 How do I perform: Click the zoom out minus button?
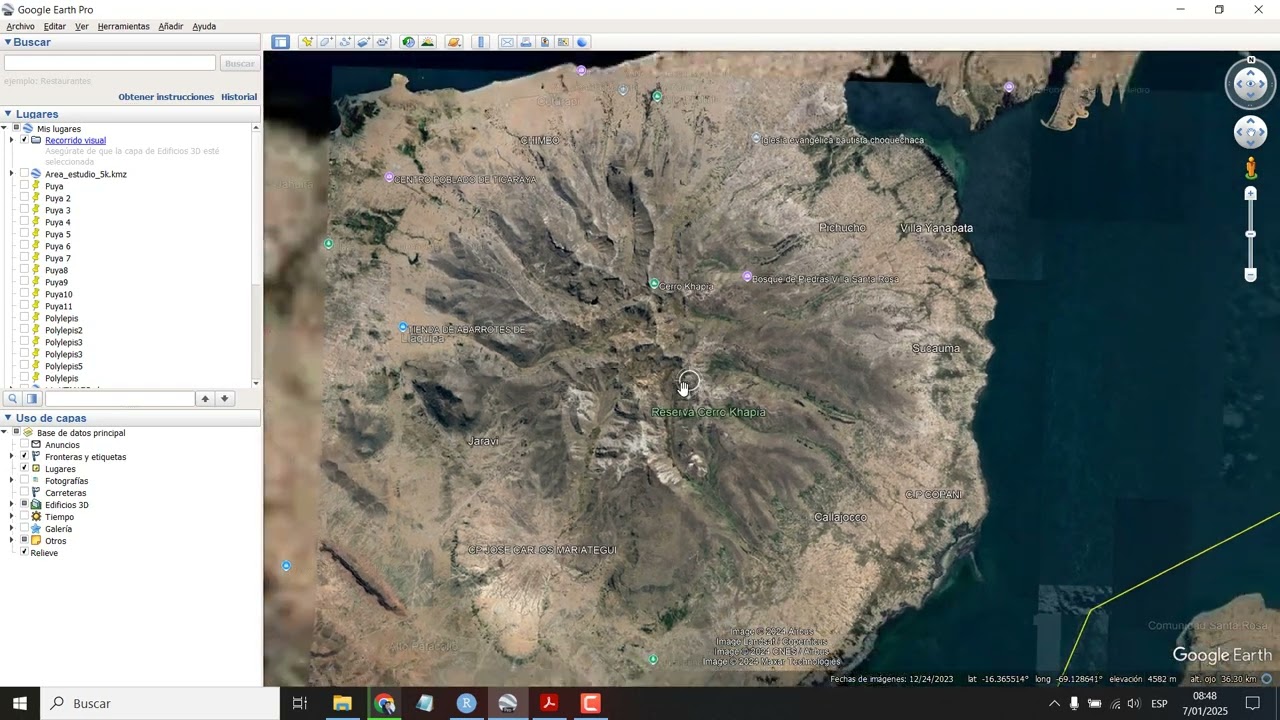click(x=1250, y=275)
